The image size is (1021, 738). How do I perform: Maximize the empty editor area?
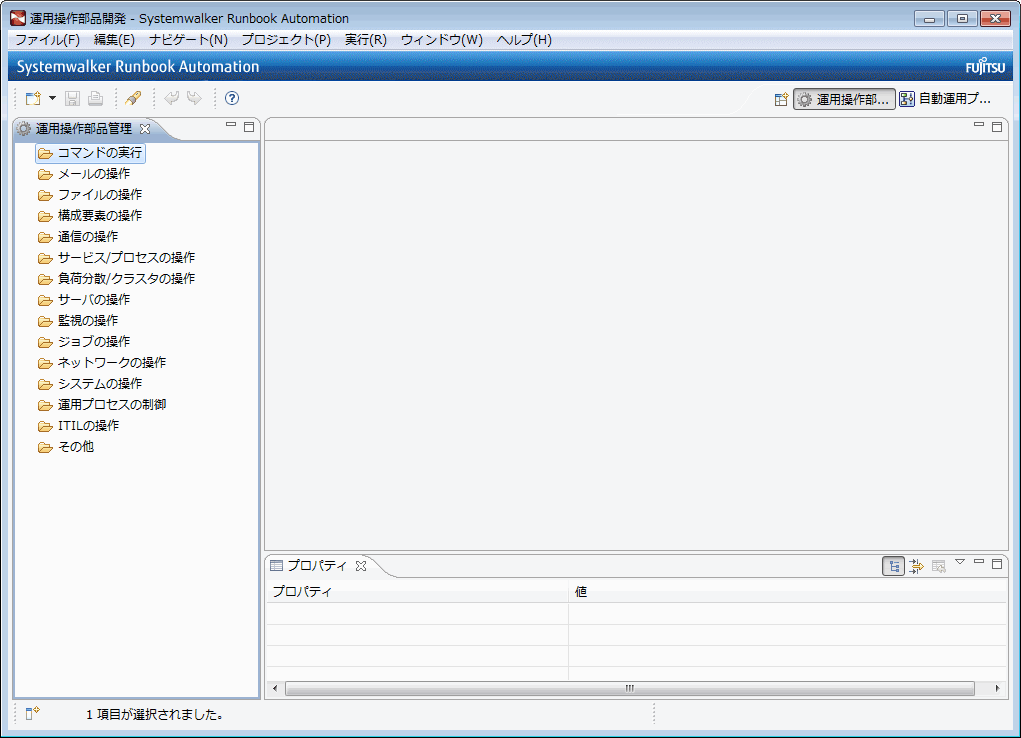997,126
